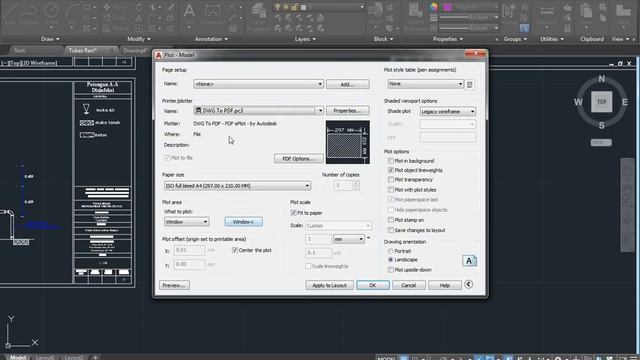Click Apply to Layout button

tap(329, 285)
